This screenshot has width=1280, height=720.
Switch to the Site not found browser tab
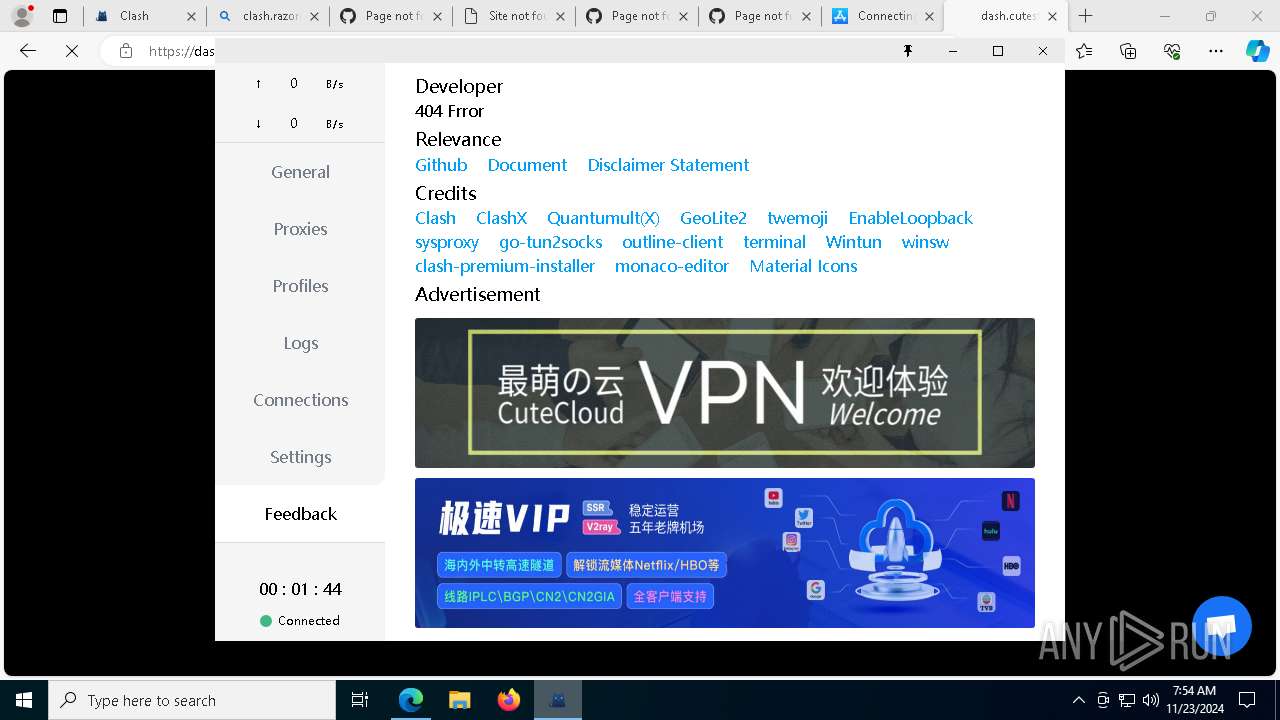(514, 16)
